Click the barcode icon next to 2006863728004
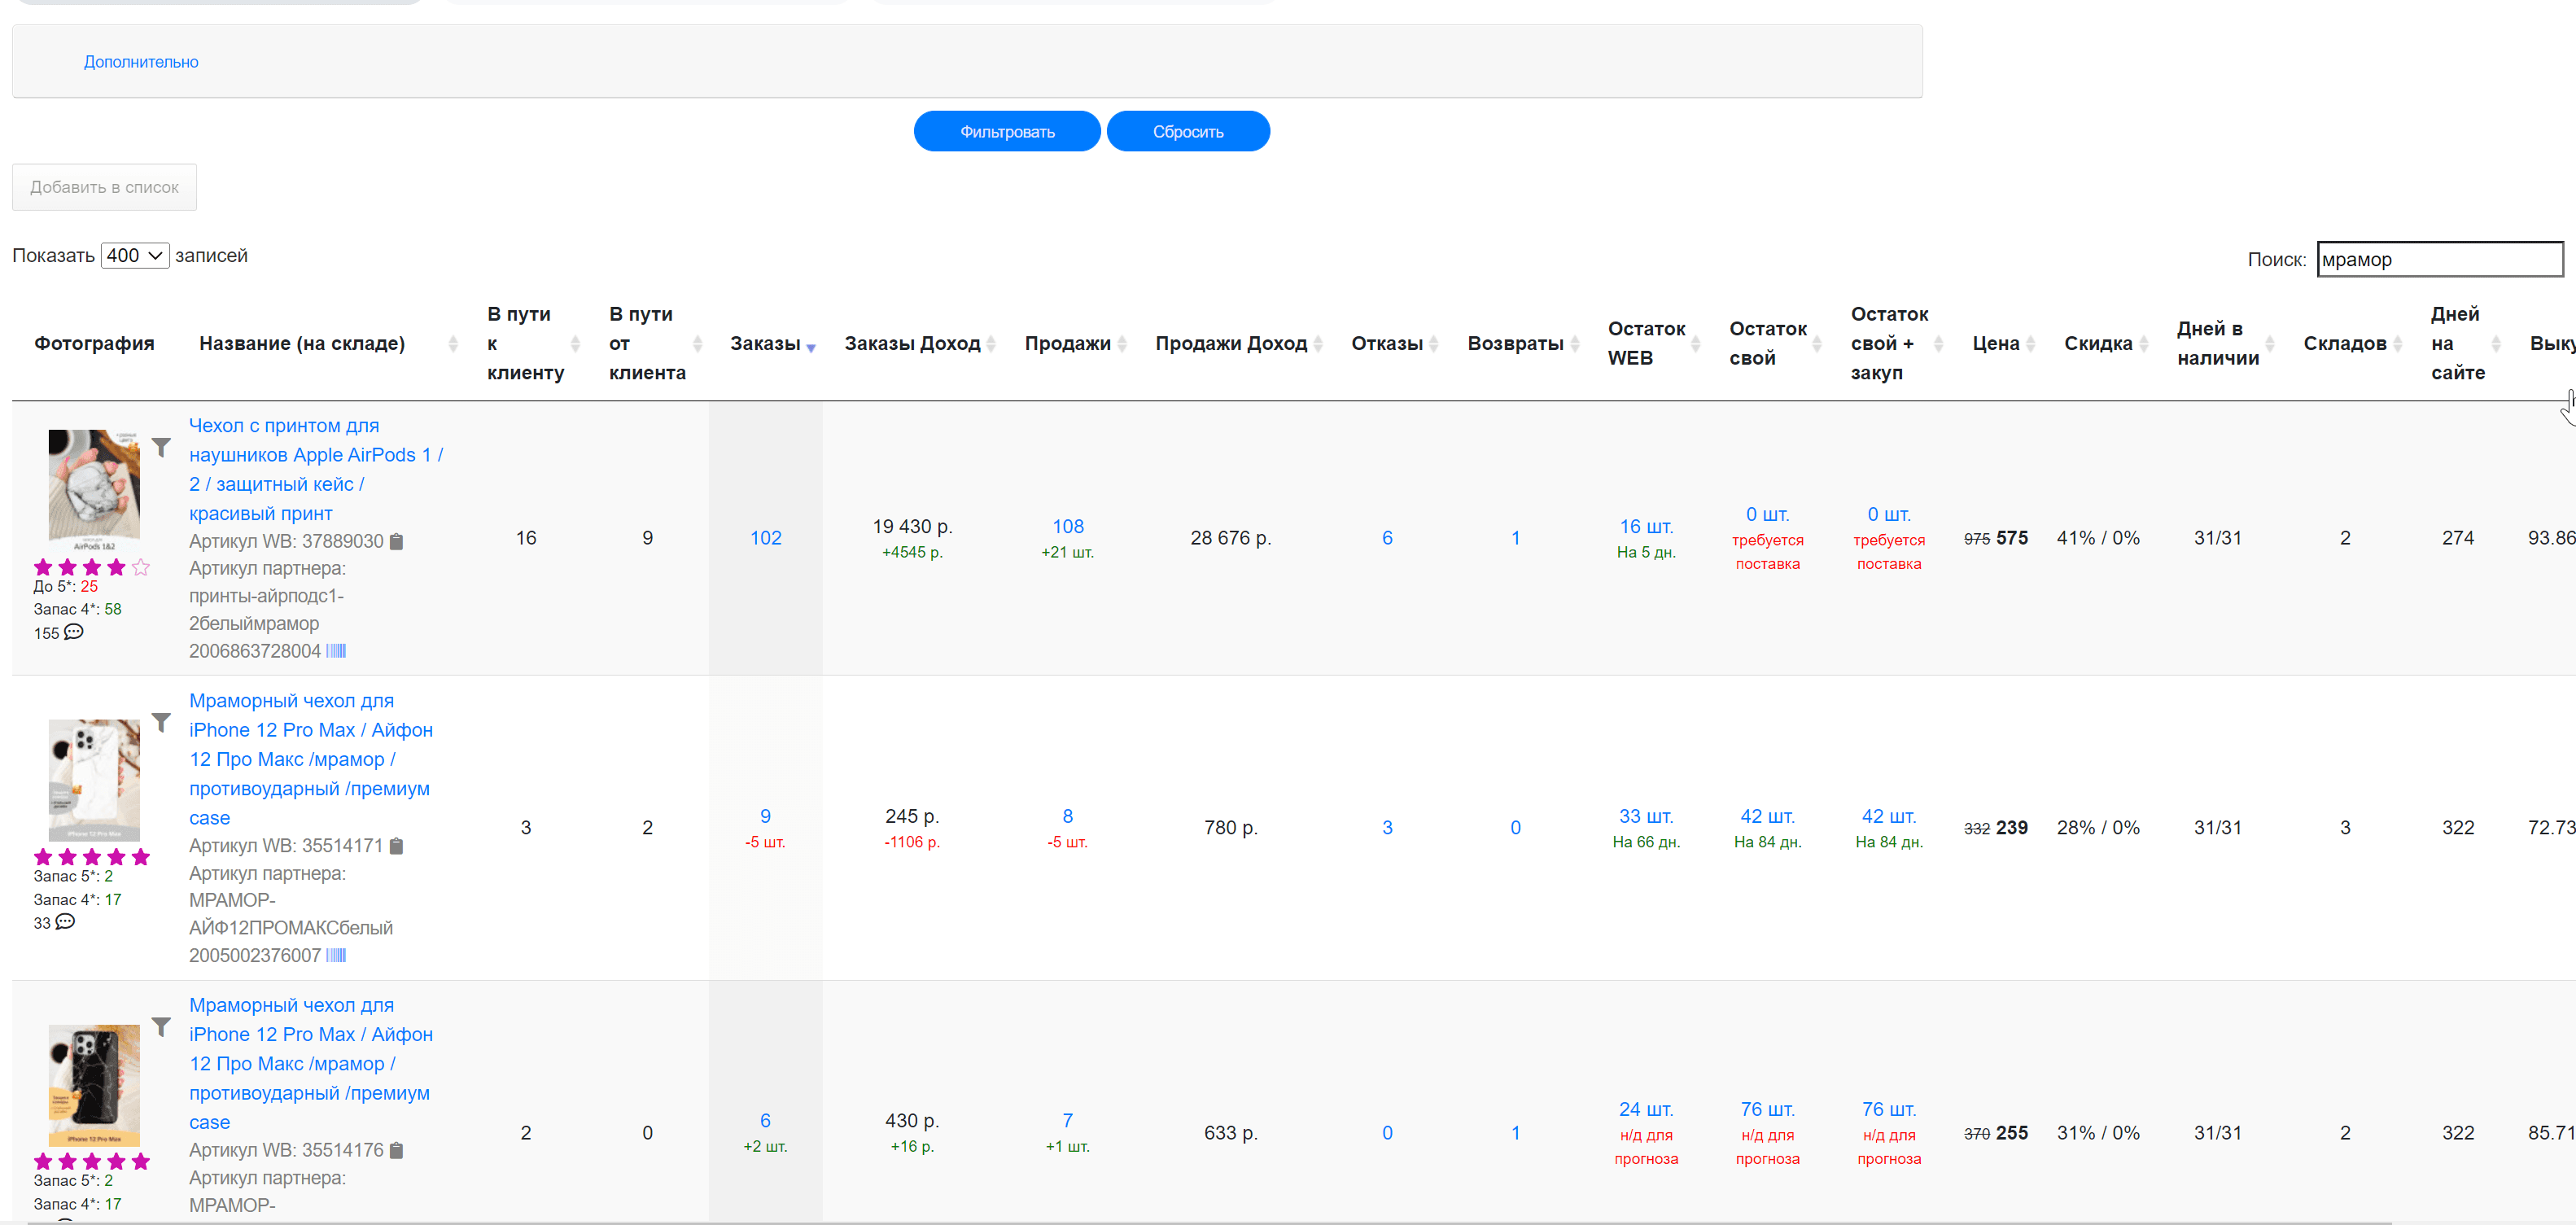The image size is (2576, 1225). click(336, 651)
